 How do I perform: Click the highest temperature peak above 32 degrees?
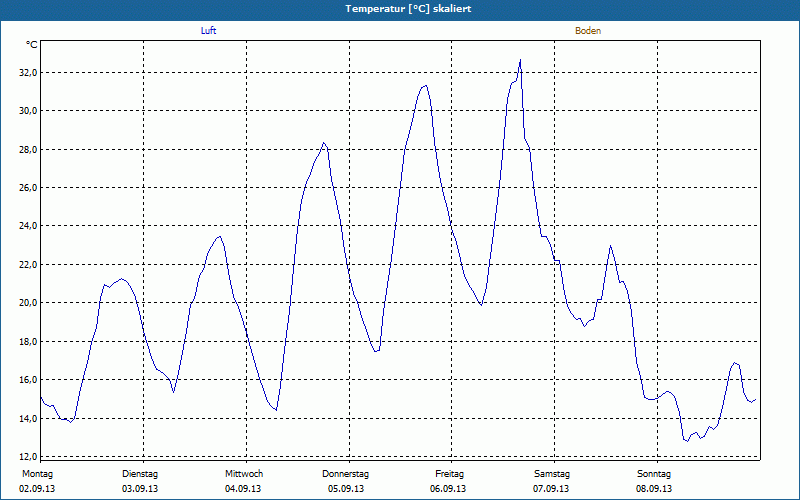coord(520,60)
